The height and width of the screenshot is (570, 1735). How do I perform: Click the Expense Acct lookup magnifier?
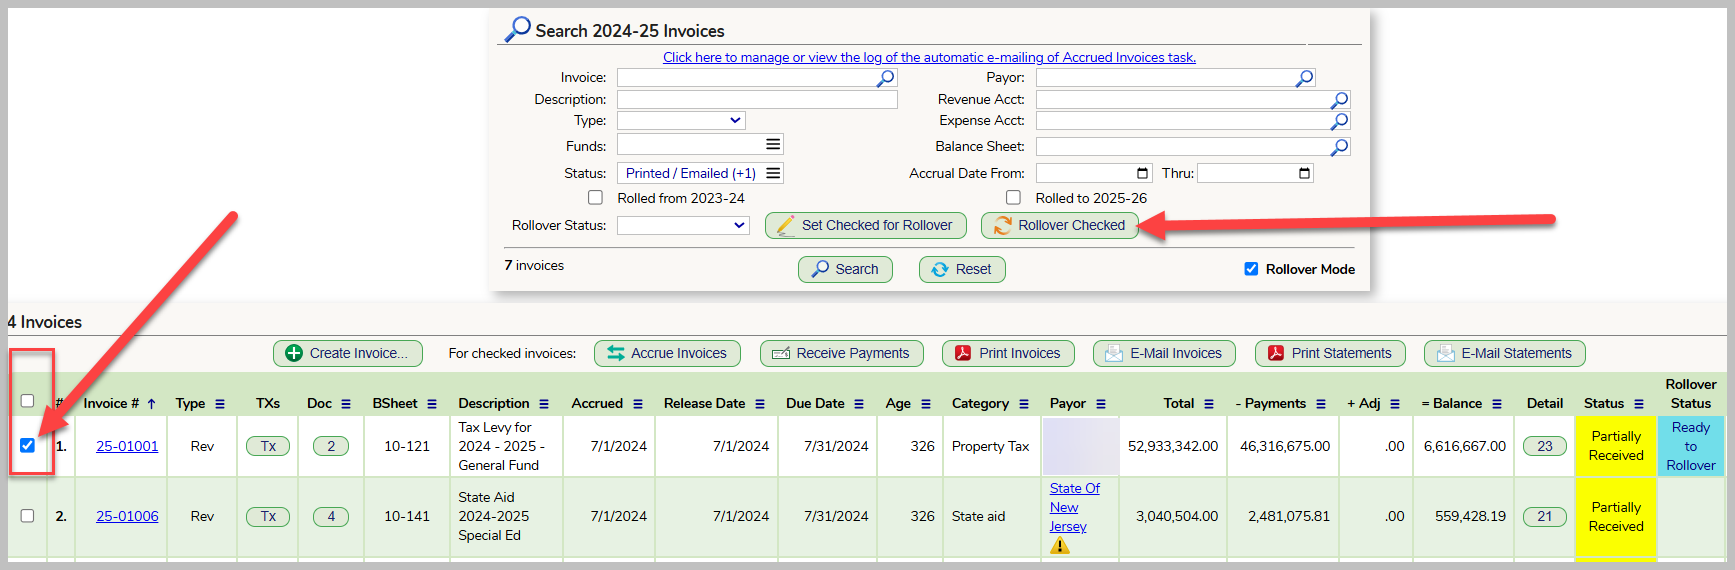tap(1340, 121)
